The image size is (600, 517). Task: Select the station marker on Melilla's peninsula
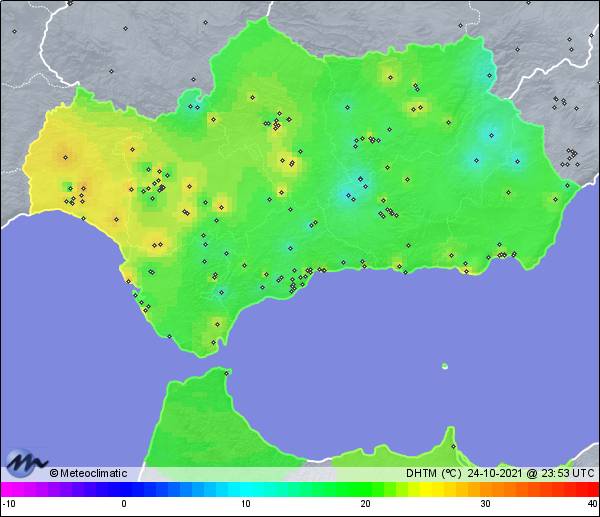pyautogui.click(x=453, y=446)
